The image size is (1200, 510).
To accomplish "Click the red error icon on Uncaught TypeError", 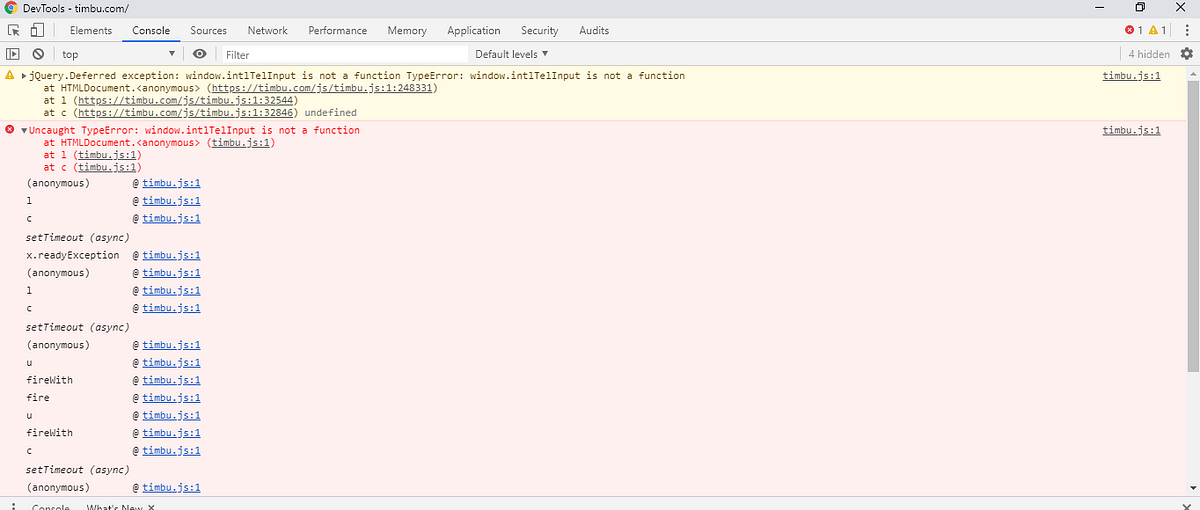I will [10, 130].
